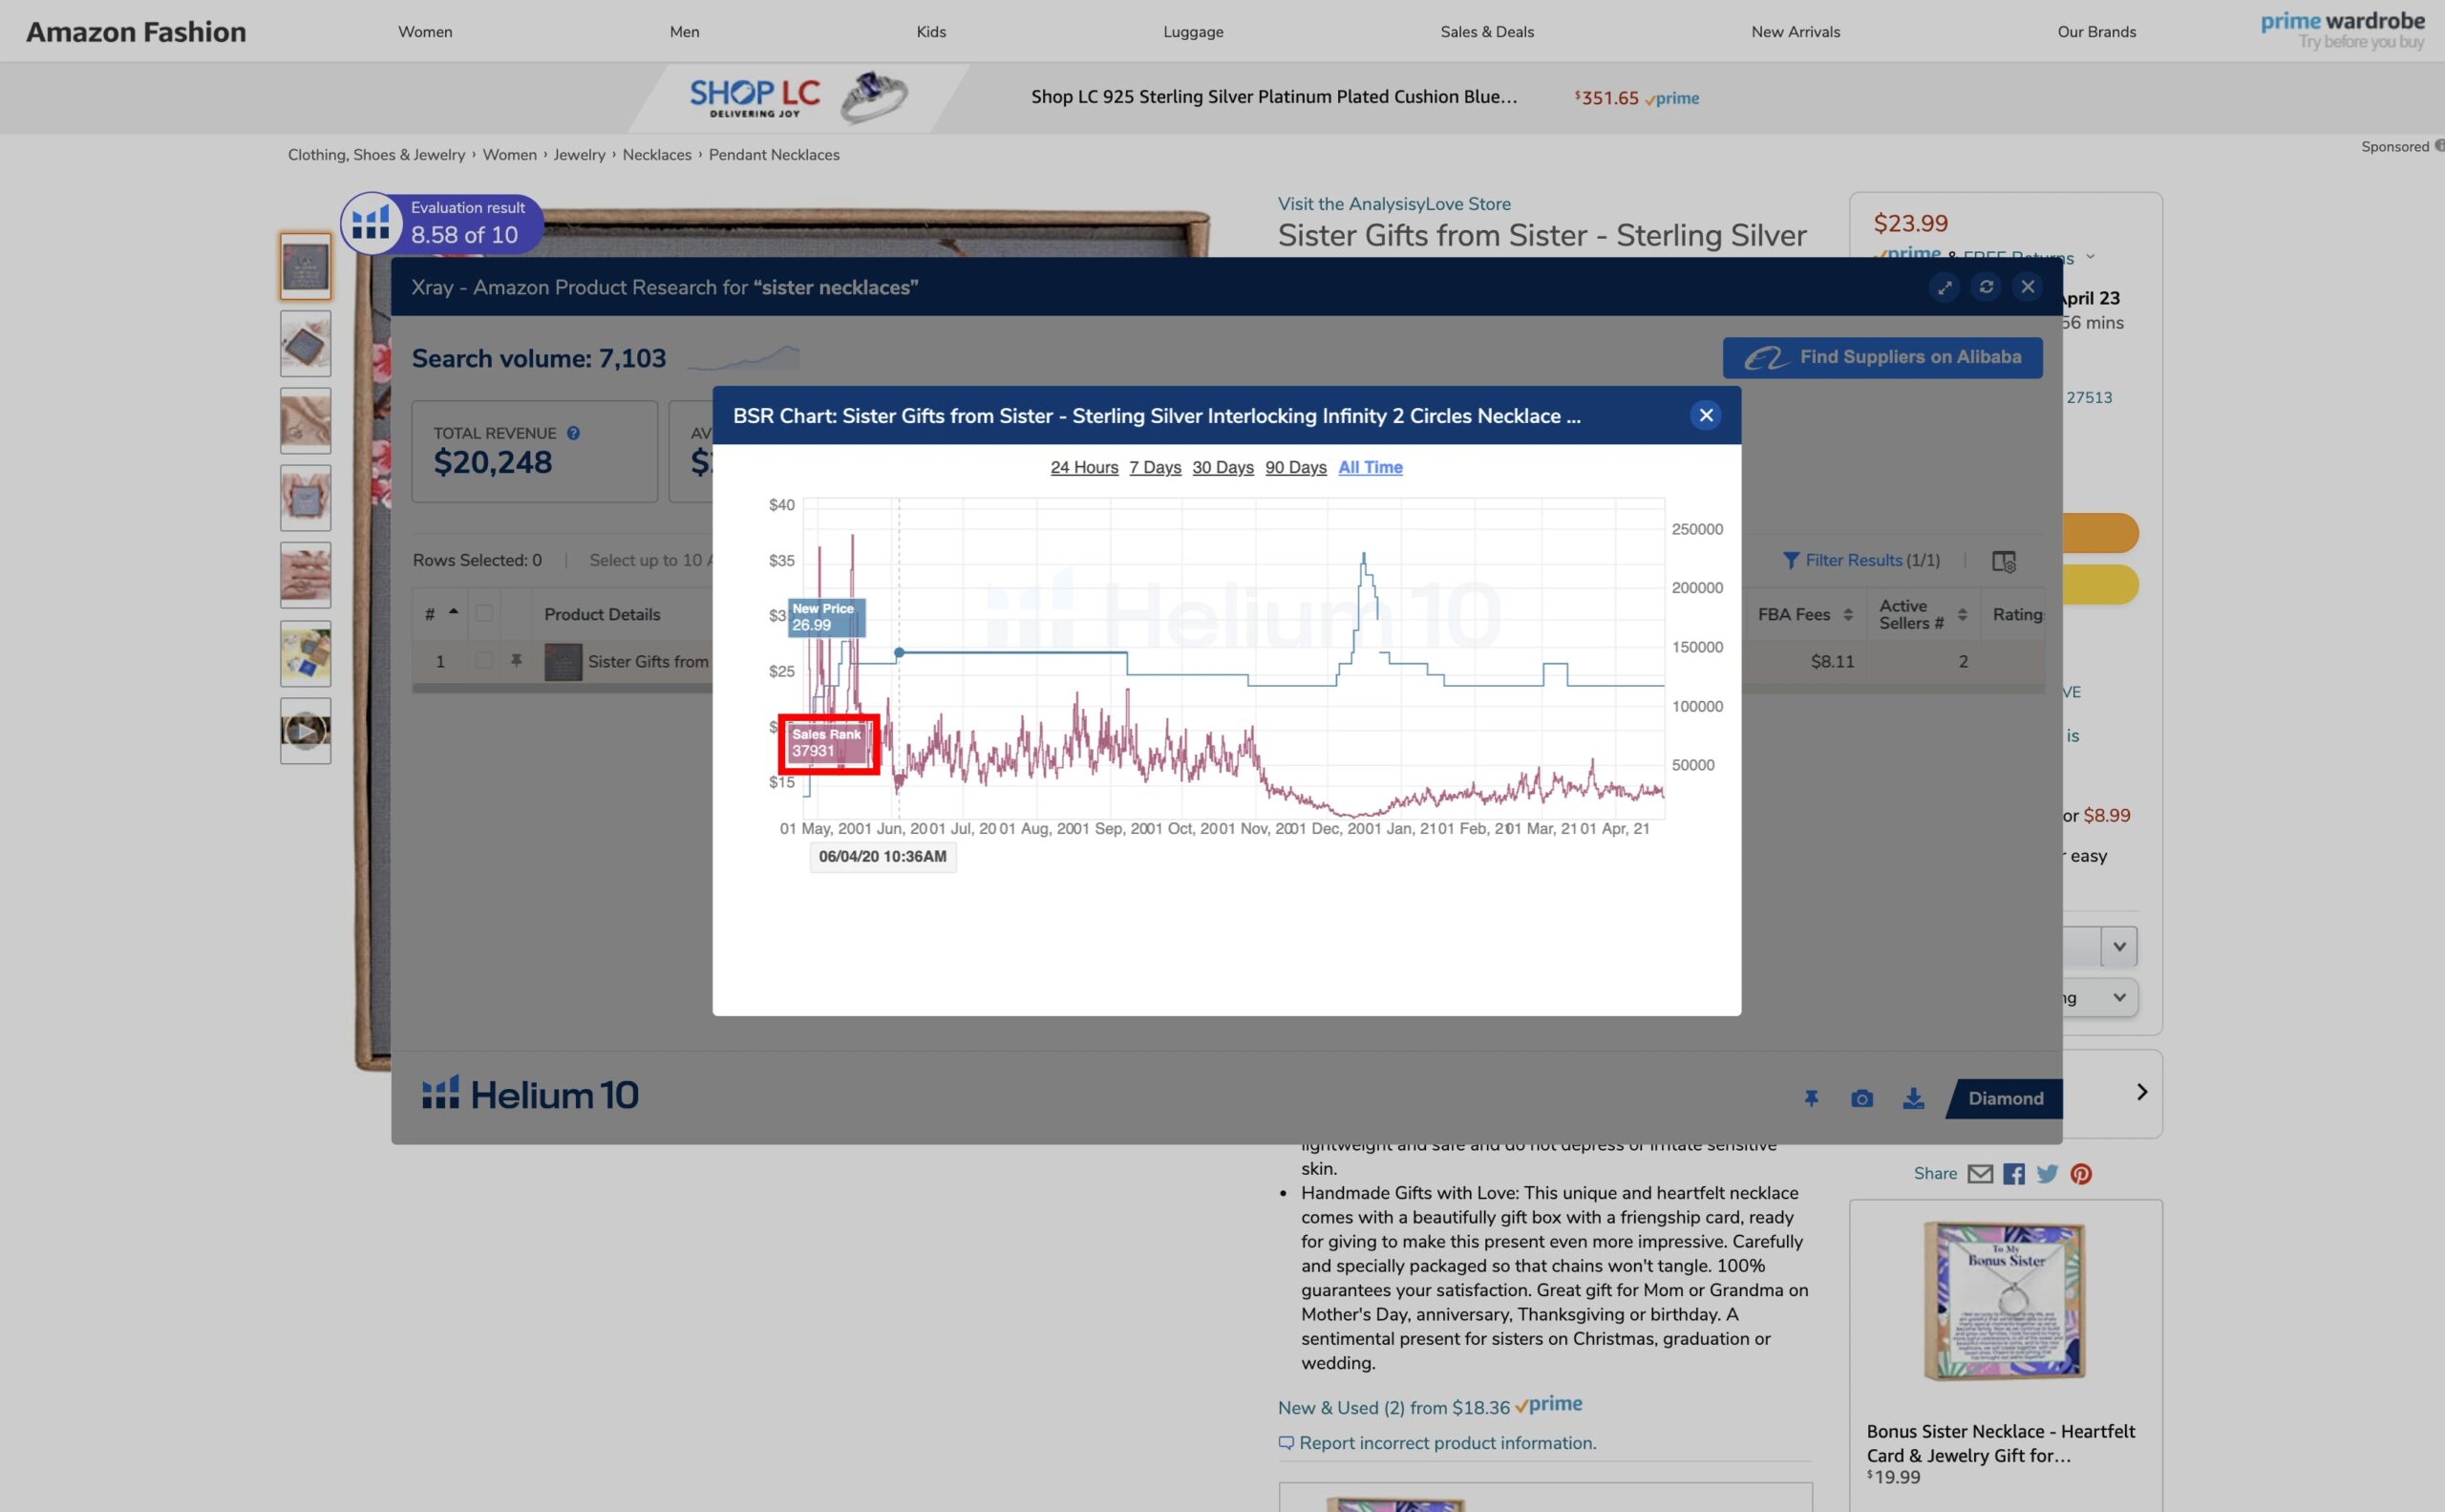The image size is (2445, 1512).
Task: Click the screenshot camera icon in Xray footer
Action: 1861,1099
